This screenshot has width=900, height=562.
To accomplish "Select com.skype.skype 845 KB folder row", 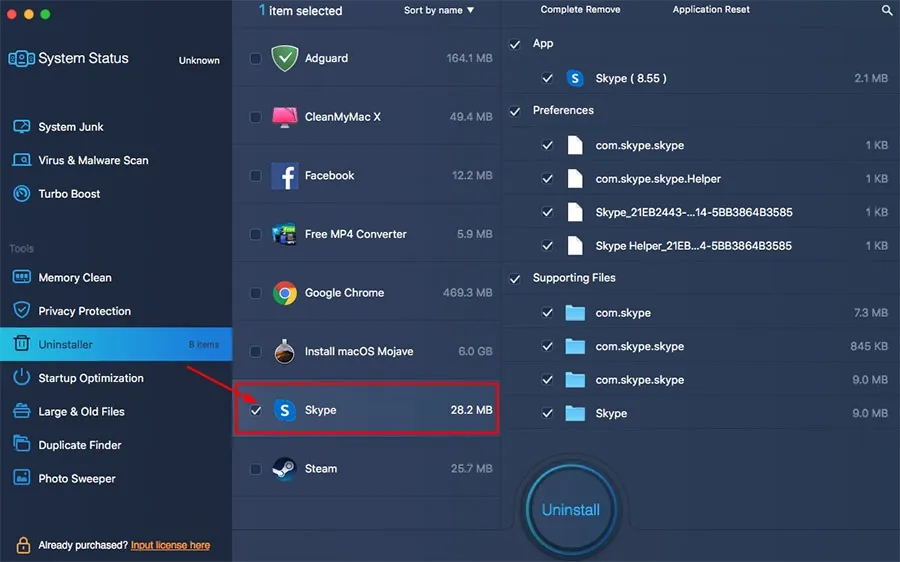I will [702, 346].
